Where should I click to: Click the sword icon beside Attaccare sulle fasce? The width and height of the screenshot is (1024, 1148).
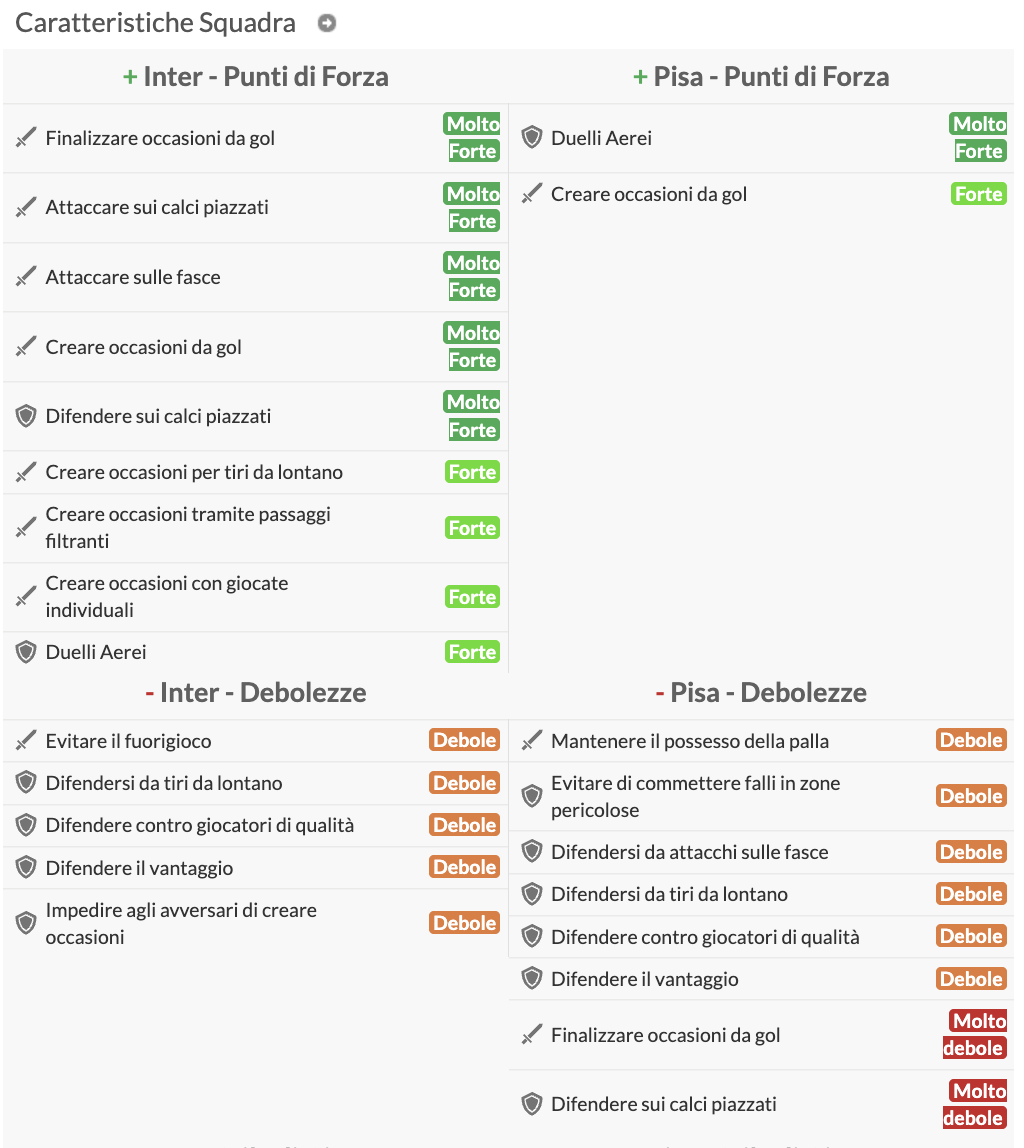[24, 276]
